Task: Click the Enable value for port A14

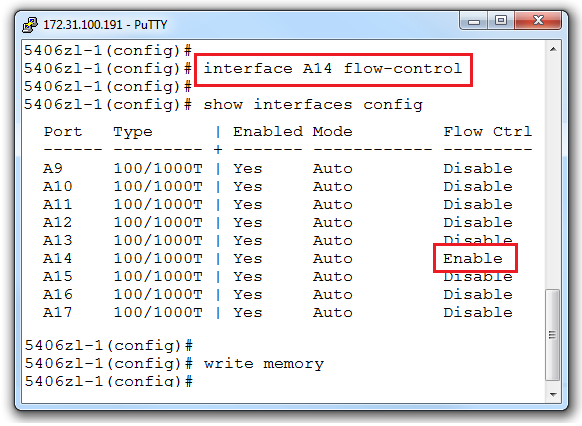Action: click(473, 258)
